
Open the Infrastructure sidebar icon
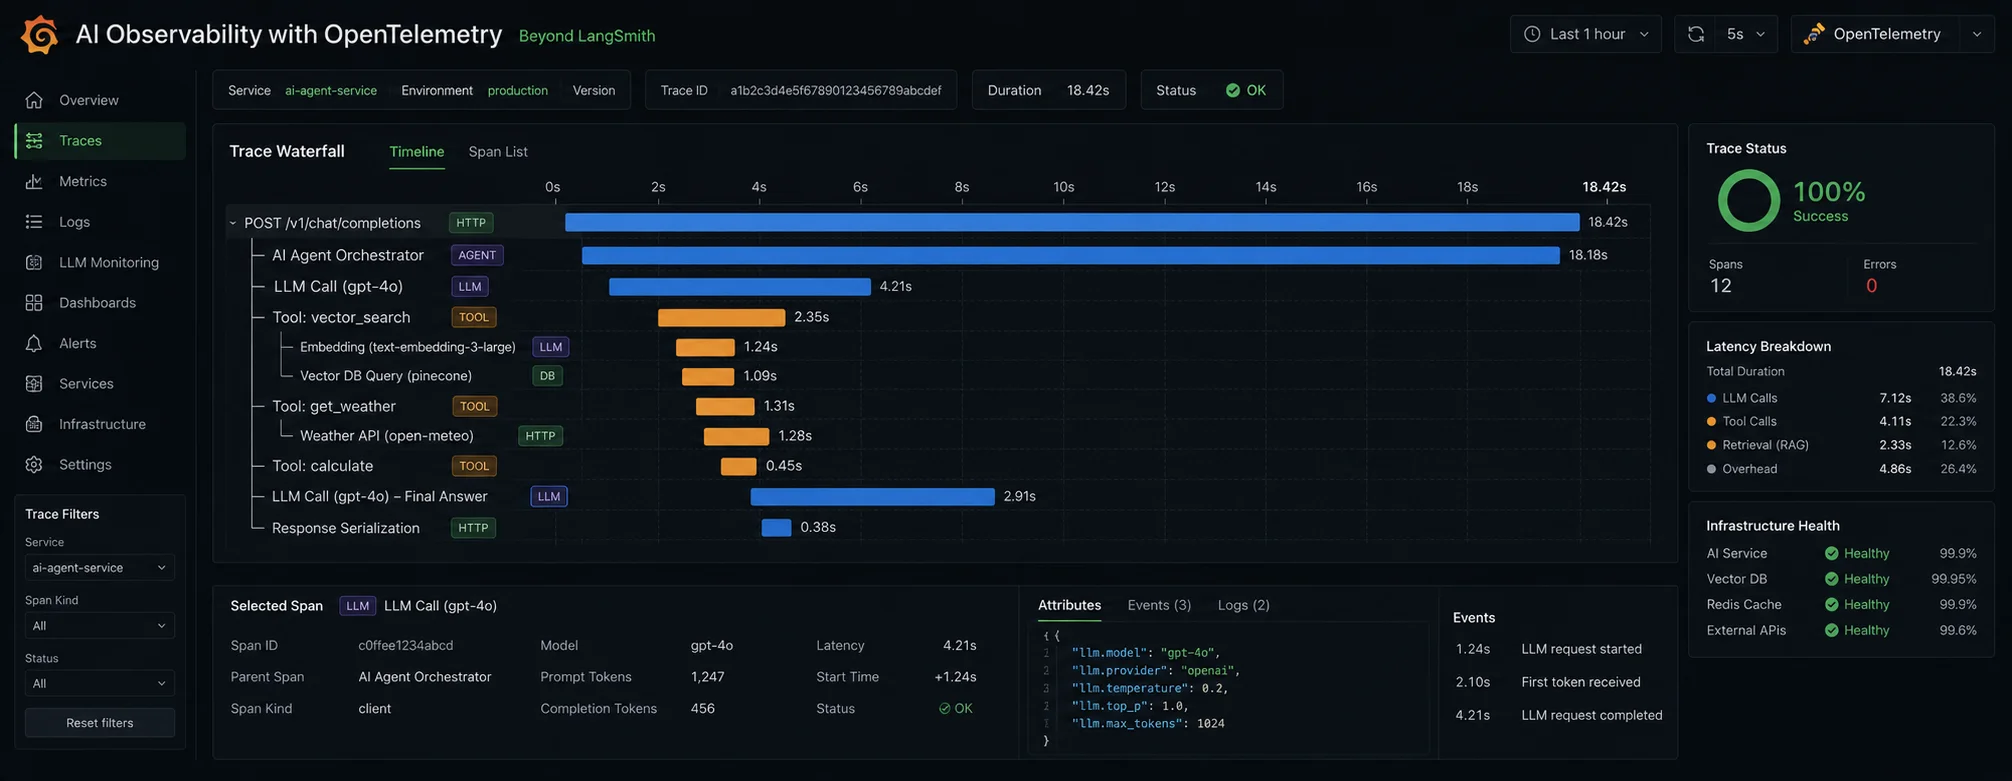pyautogui.click(x=34, y=424)
